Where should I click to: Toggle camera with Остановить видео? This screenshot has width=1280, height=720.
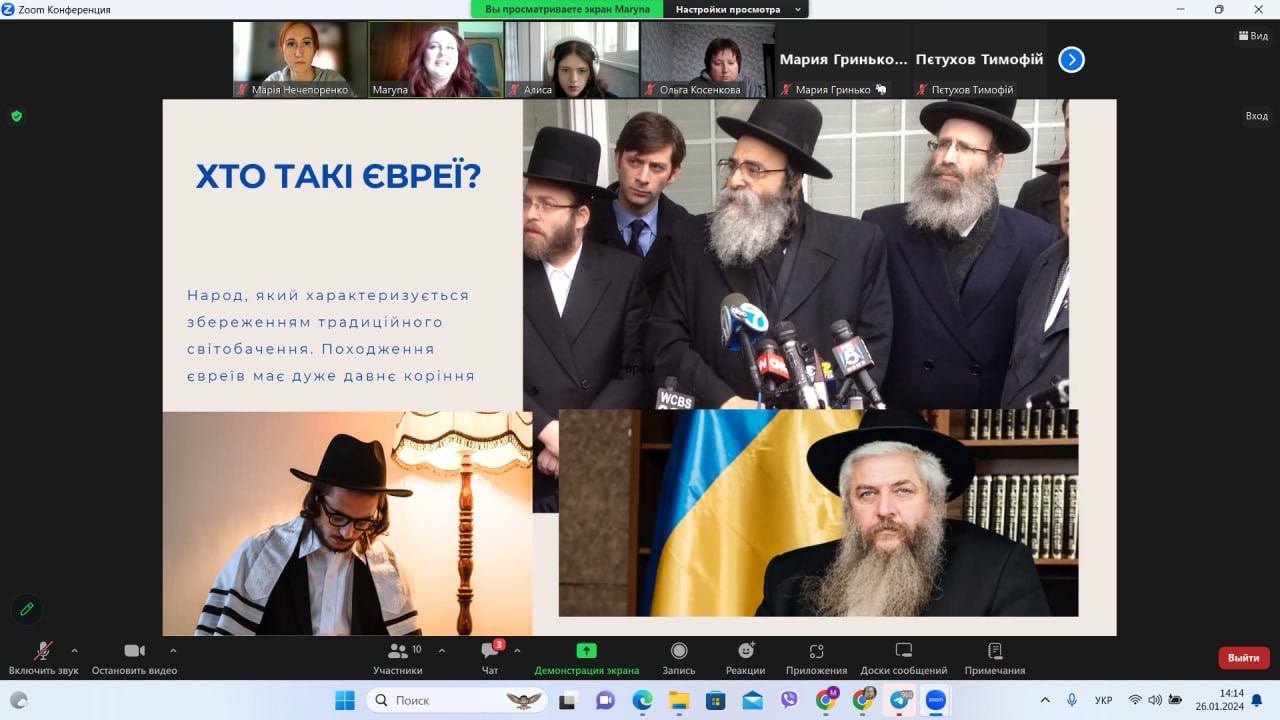(134, 651)
